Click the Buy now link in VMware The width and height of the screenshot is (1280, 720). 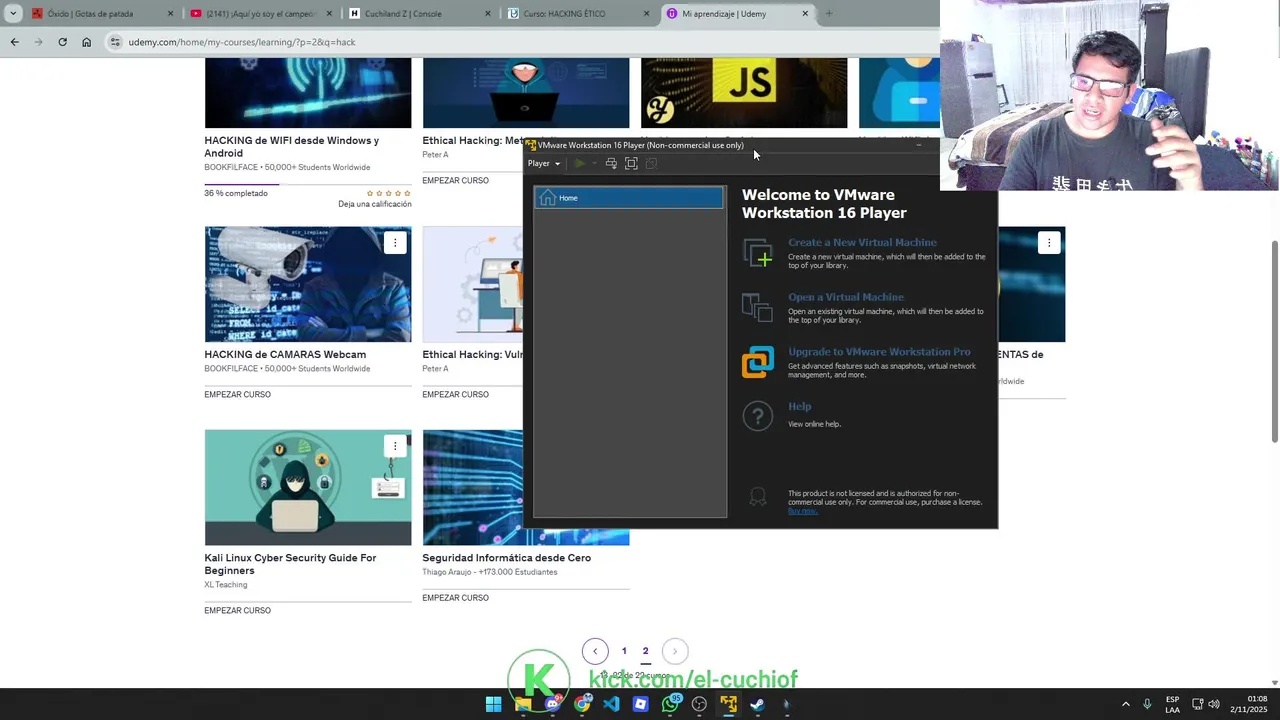click(x=802, y=511)
